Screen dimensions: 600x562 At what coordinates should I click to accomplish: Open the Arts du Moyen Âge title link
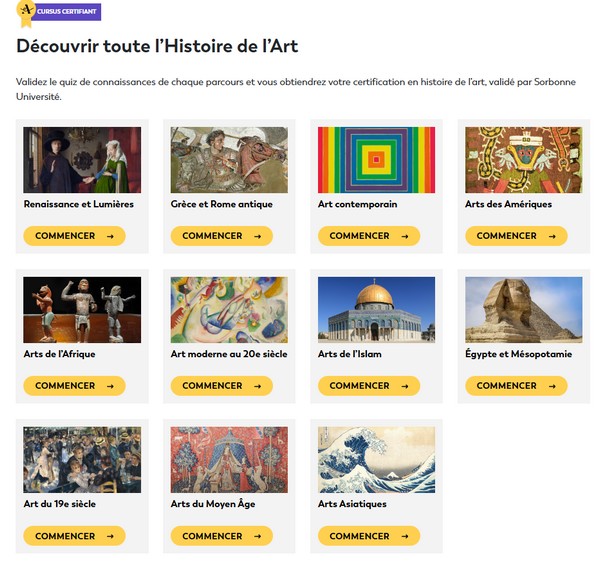pyautogui.click(x=213, y=504)
